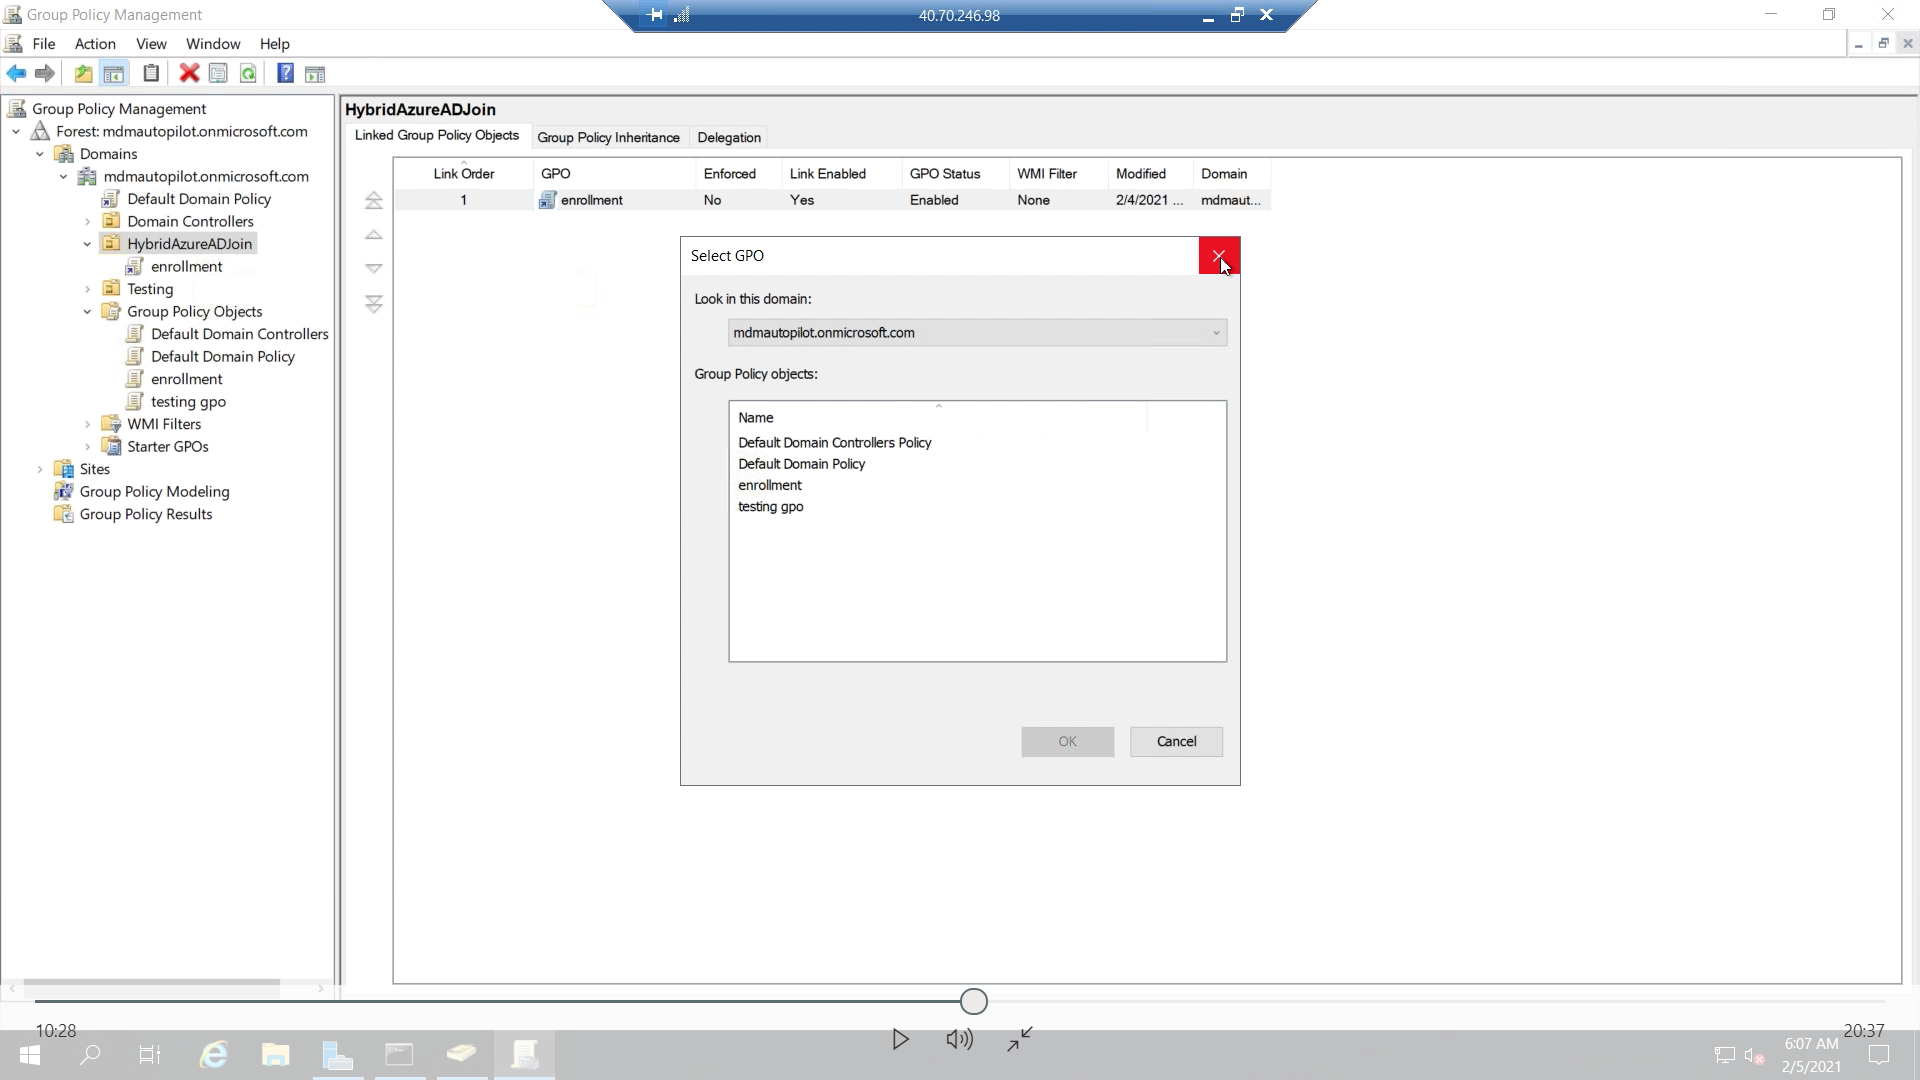Collapse the Group Policy Objects node

87,312
